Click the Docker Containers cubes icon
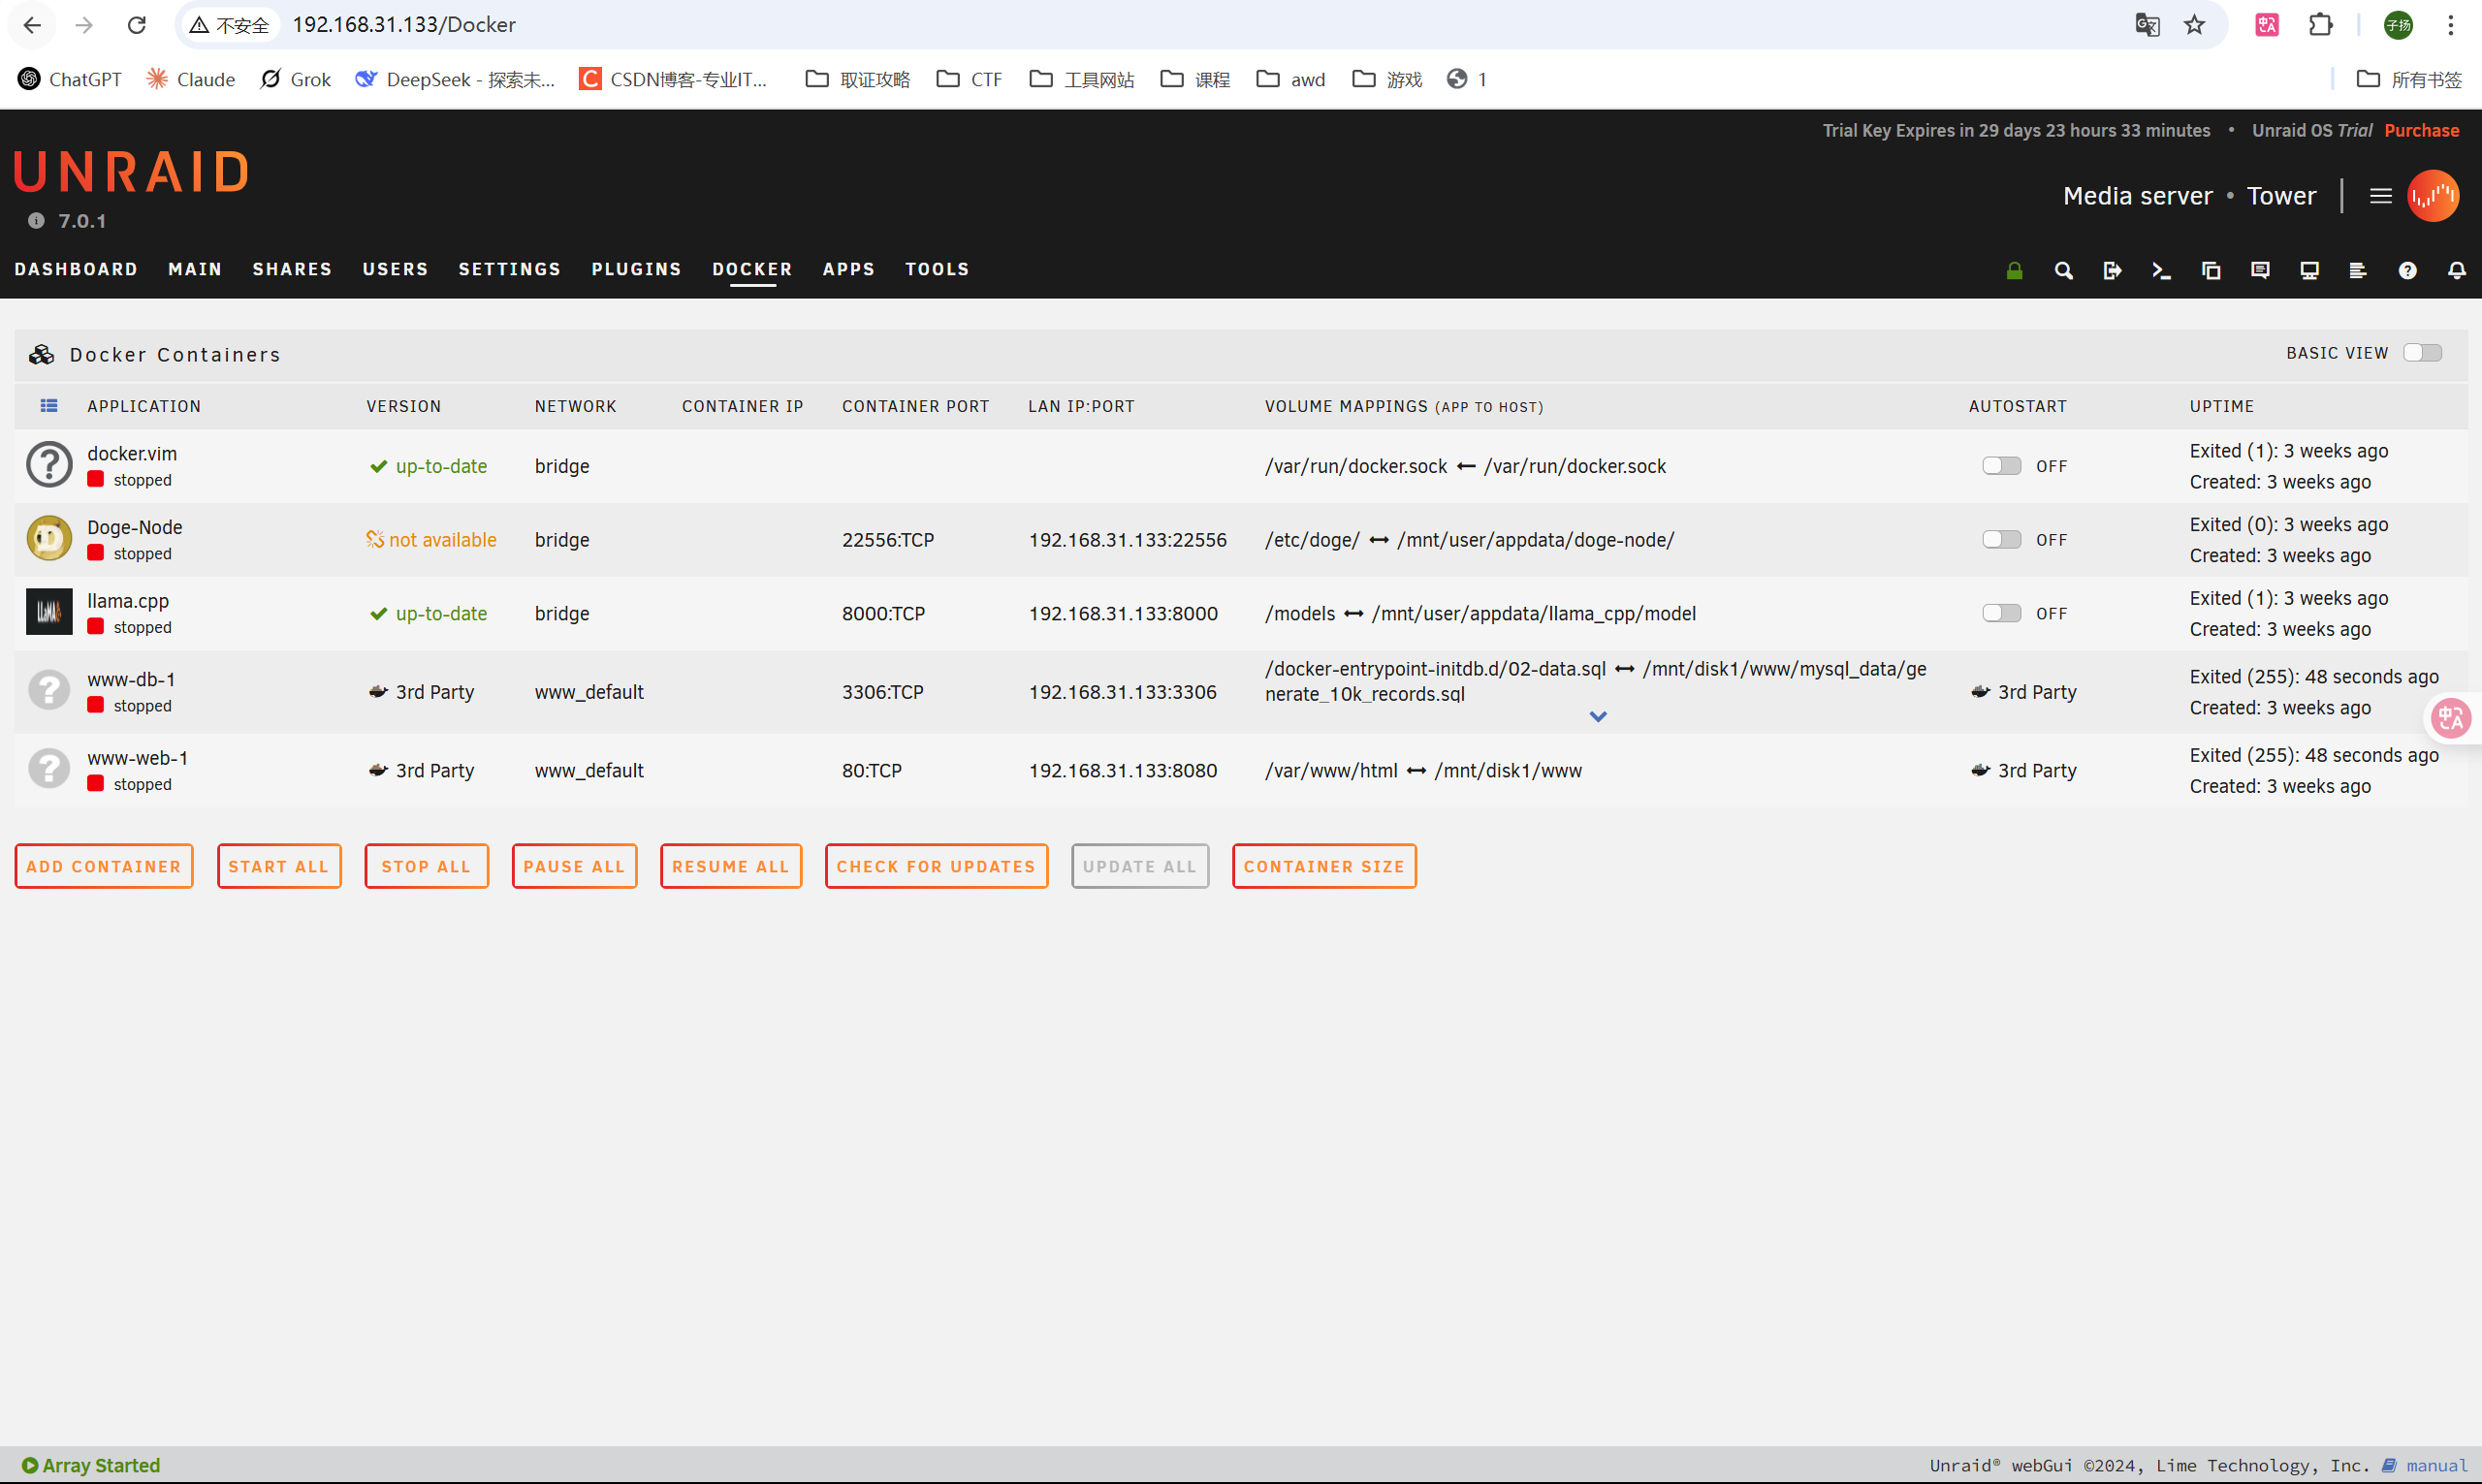This screenshot has width=2482, height=1484. pyautogui.click(x=42, y=354)
